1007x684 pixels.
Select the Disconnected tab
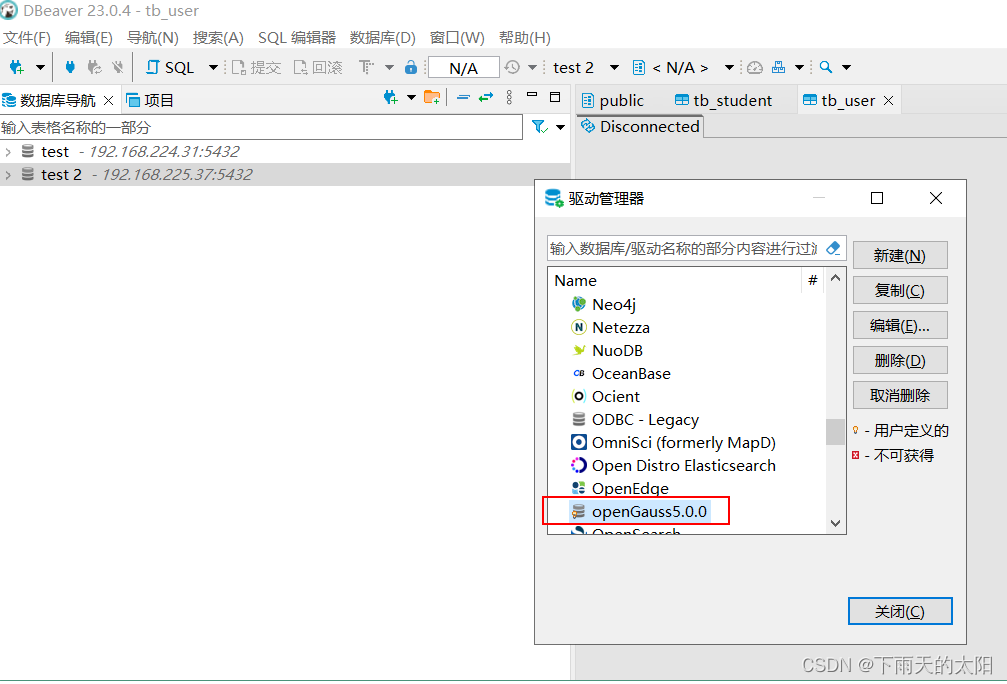(640, 127)
